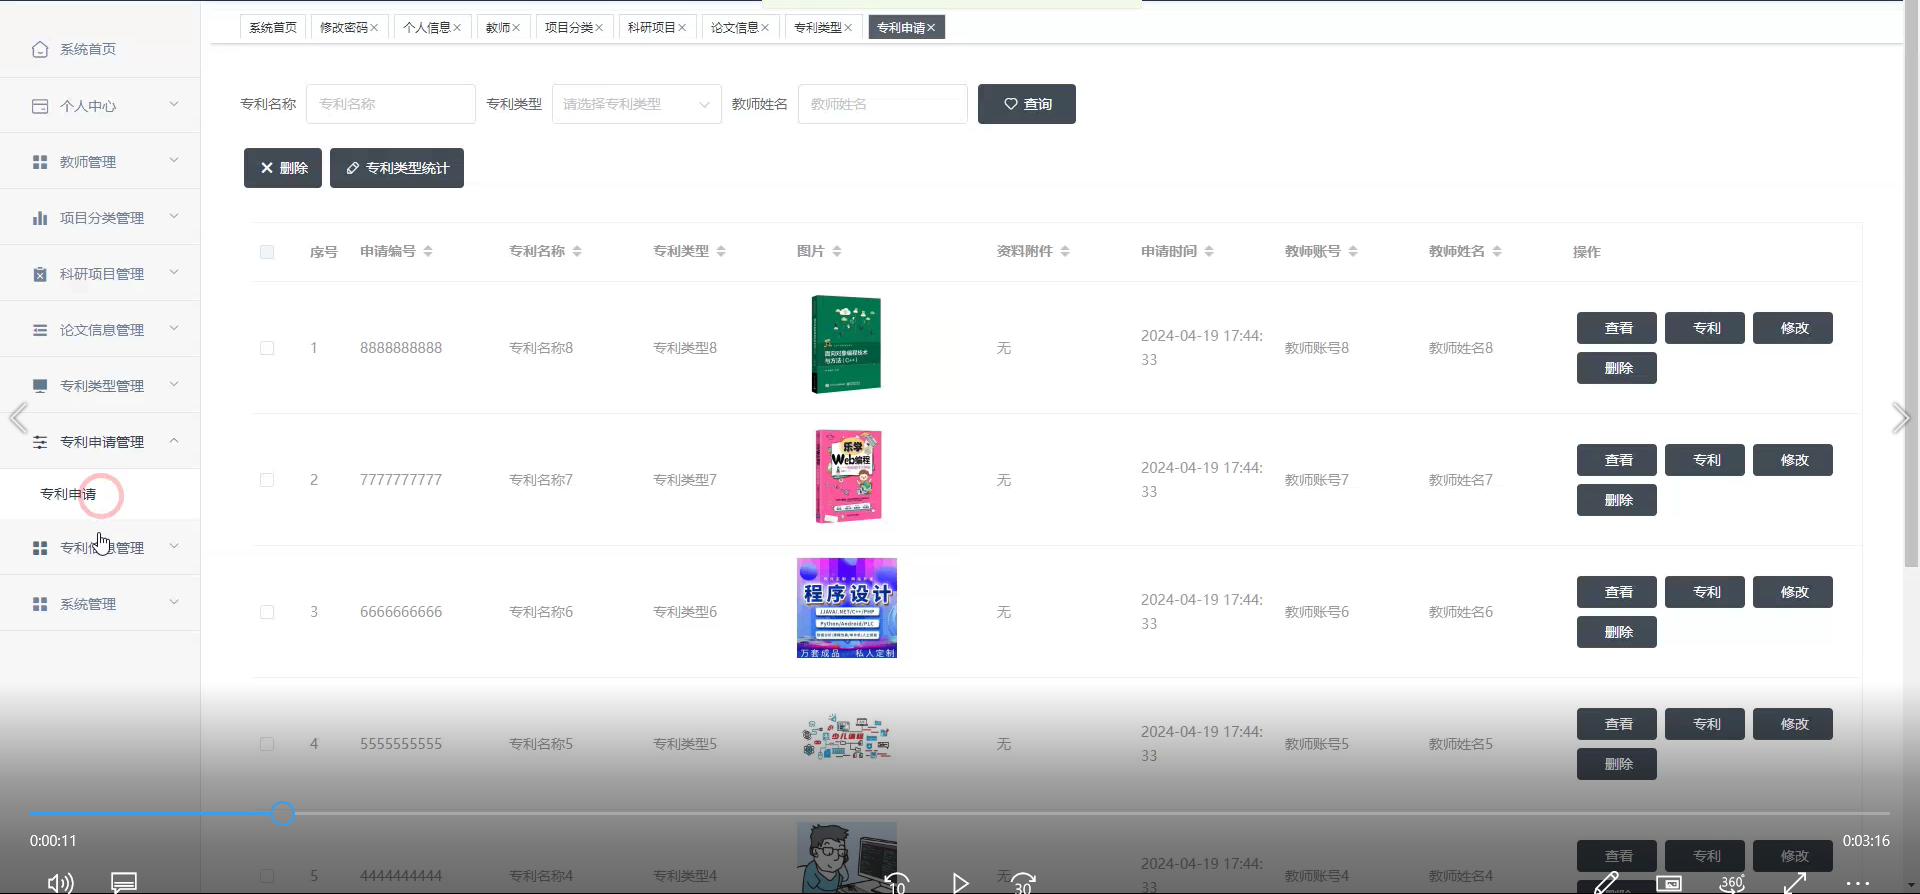Play the video
The height and width of the screenshot is (894, 1920).
pos(960,882)
